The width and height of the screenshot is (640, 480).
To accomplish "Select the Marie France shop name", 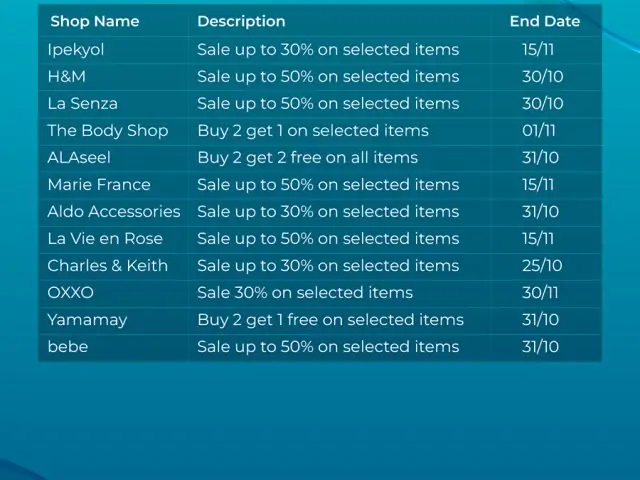I will [99, 184].
